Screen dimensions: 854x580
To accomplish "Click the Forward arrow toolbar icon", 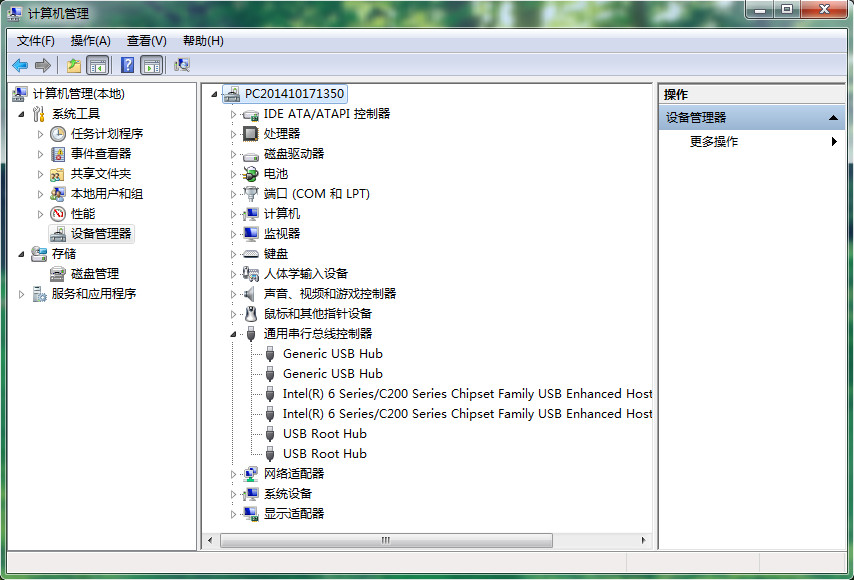I will (x=42, y=66).
